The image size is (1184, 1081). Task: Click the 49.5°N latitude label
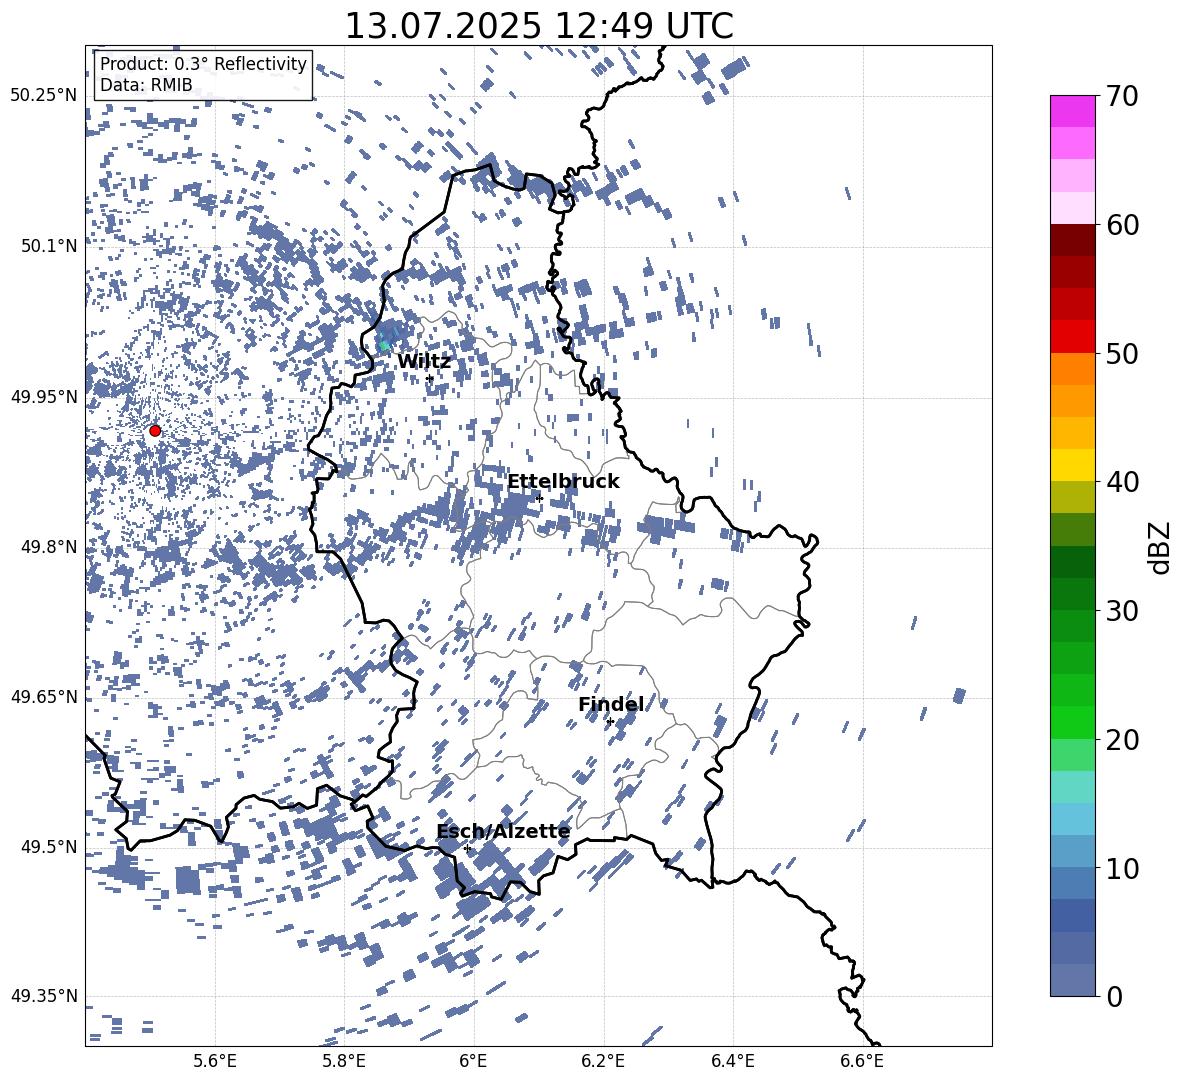coord(49,846)
